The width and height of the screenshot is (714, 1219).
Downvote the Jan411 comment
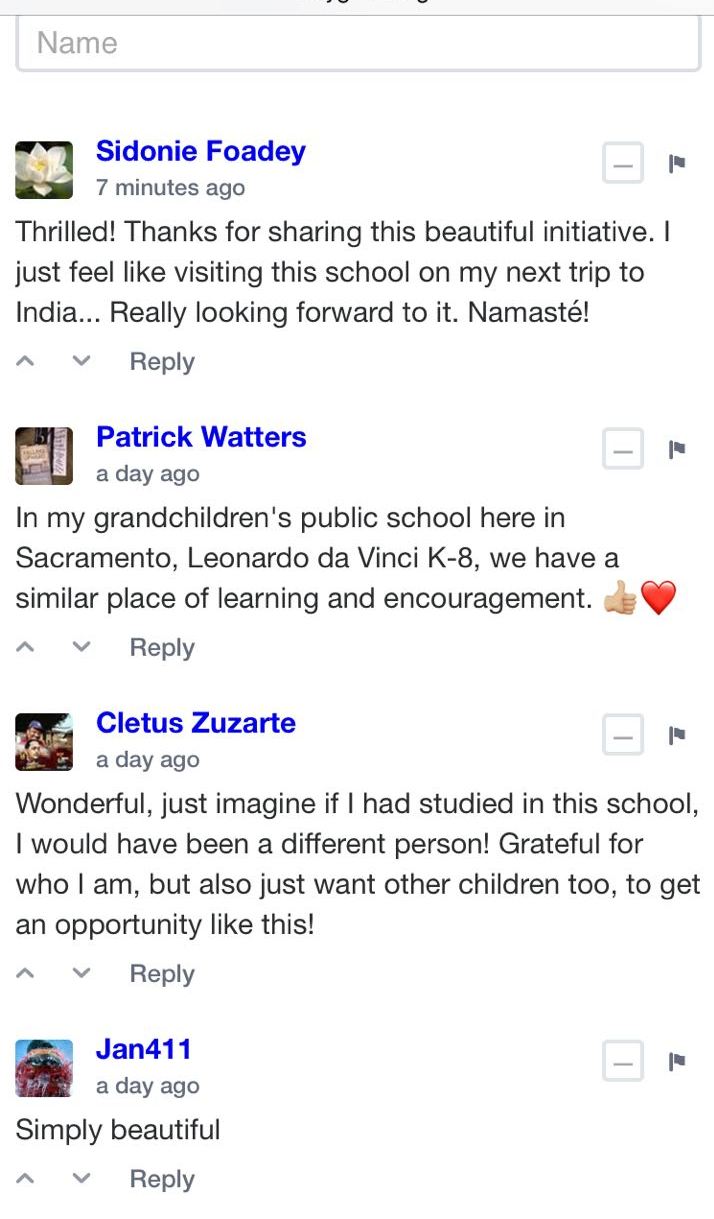point(83,1179)
